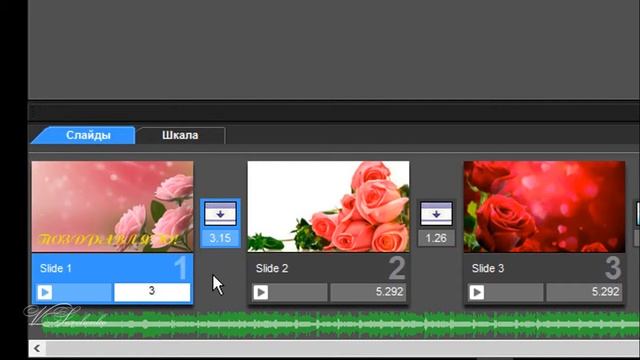Click Slide 2 duration field showing 5.292

click(x=368, y=292)
